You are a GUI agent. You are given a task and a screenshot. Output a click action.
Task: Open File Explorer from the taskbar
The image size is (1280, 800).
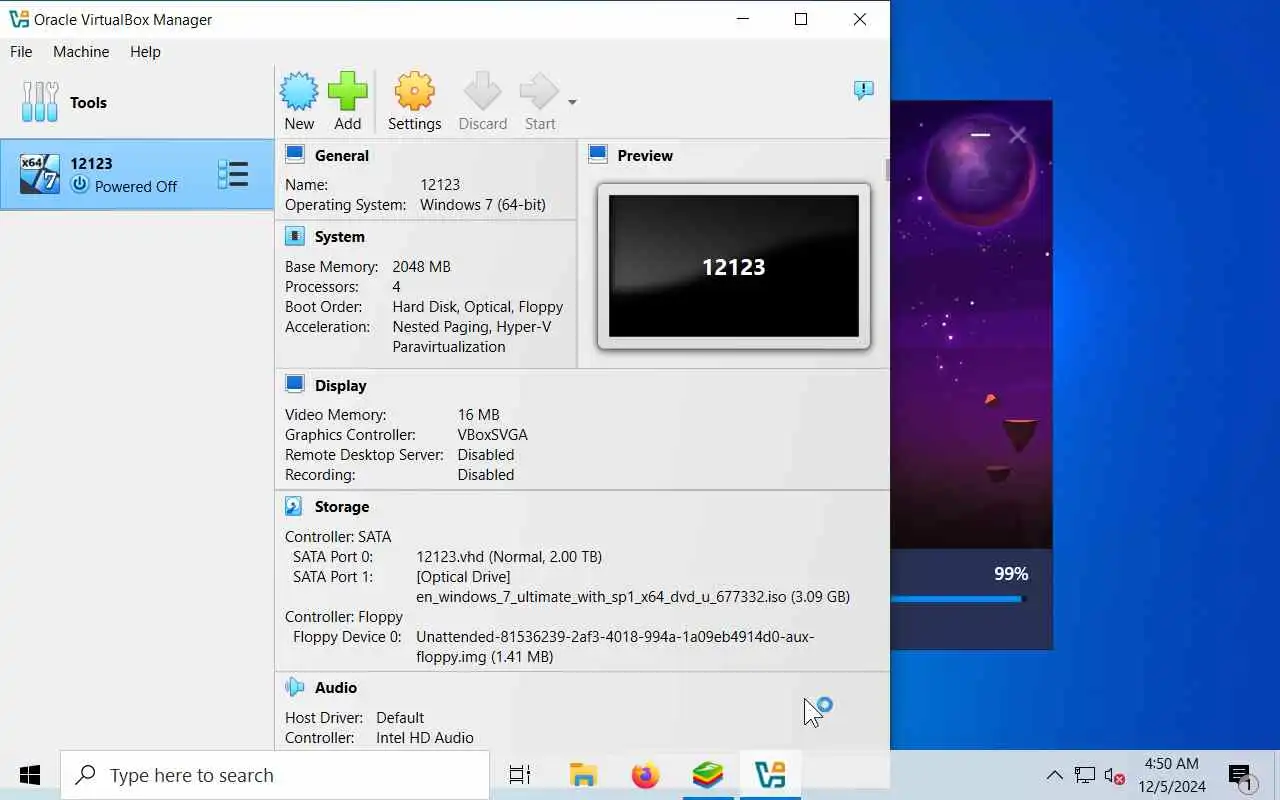point(583,775)
